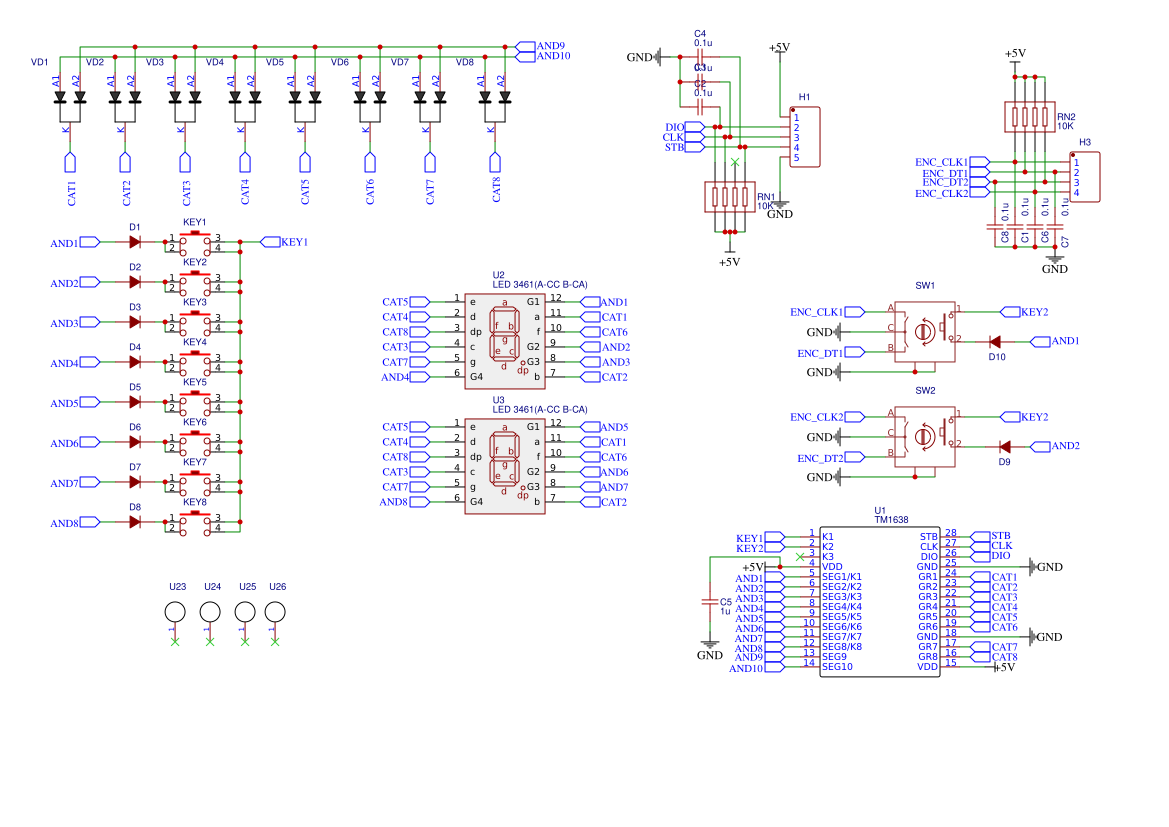Click the D9 diode next to SW2
Screen dimensions: 1169x827
click(1004, 447)
